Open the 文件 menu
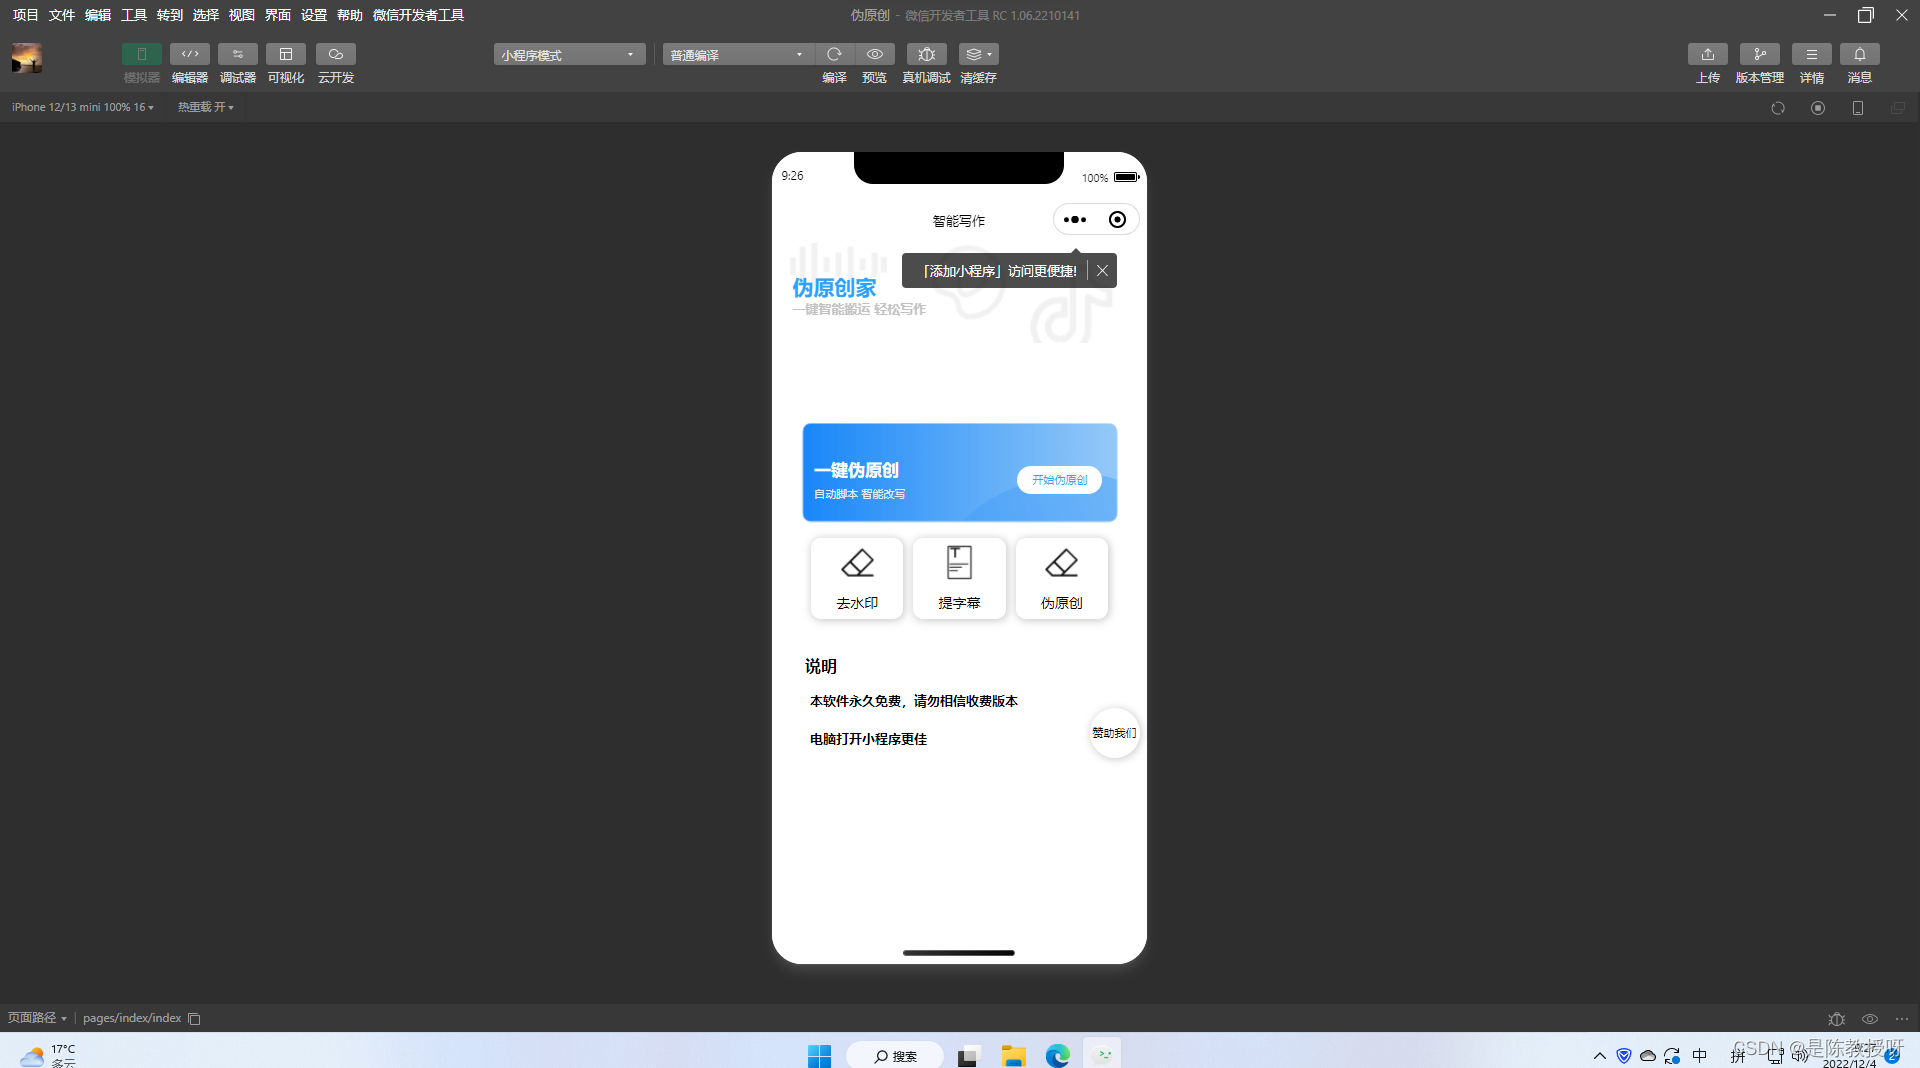 click(x=62, y=15)
